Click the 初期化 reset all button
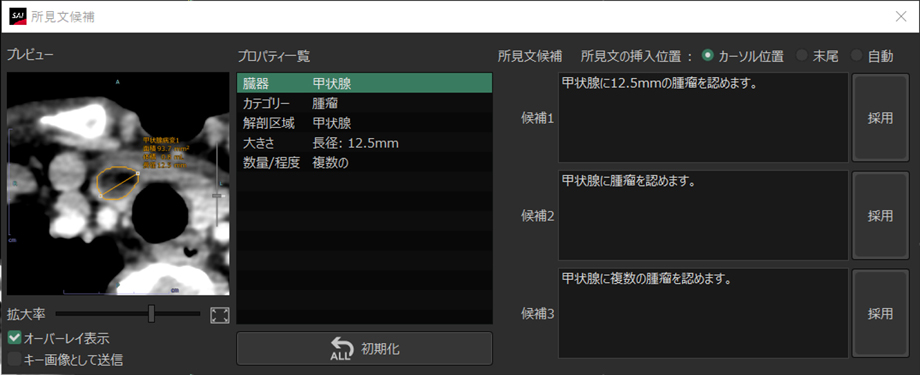 pos(364,349)
